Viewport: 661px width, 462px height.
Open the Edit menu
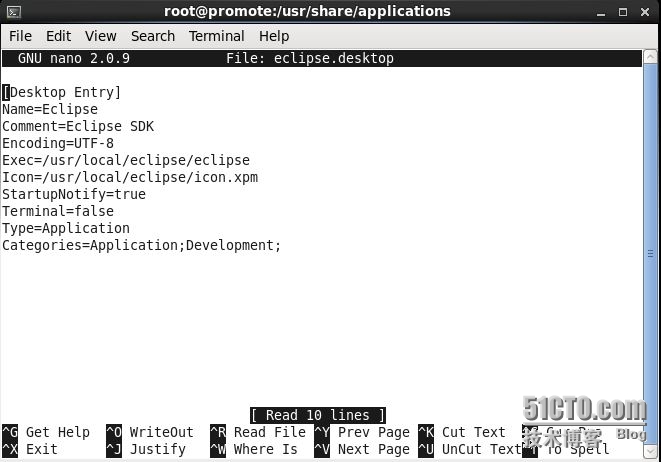coord(59,36)
